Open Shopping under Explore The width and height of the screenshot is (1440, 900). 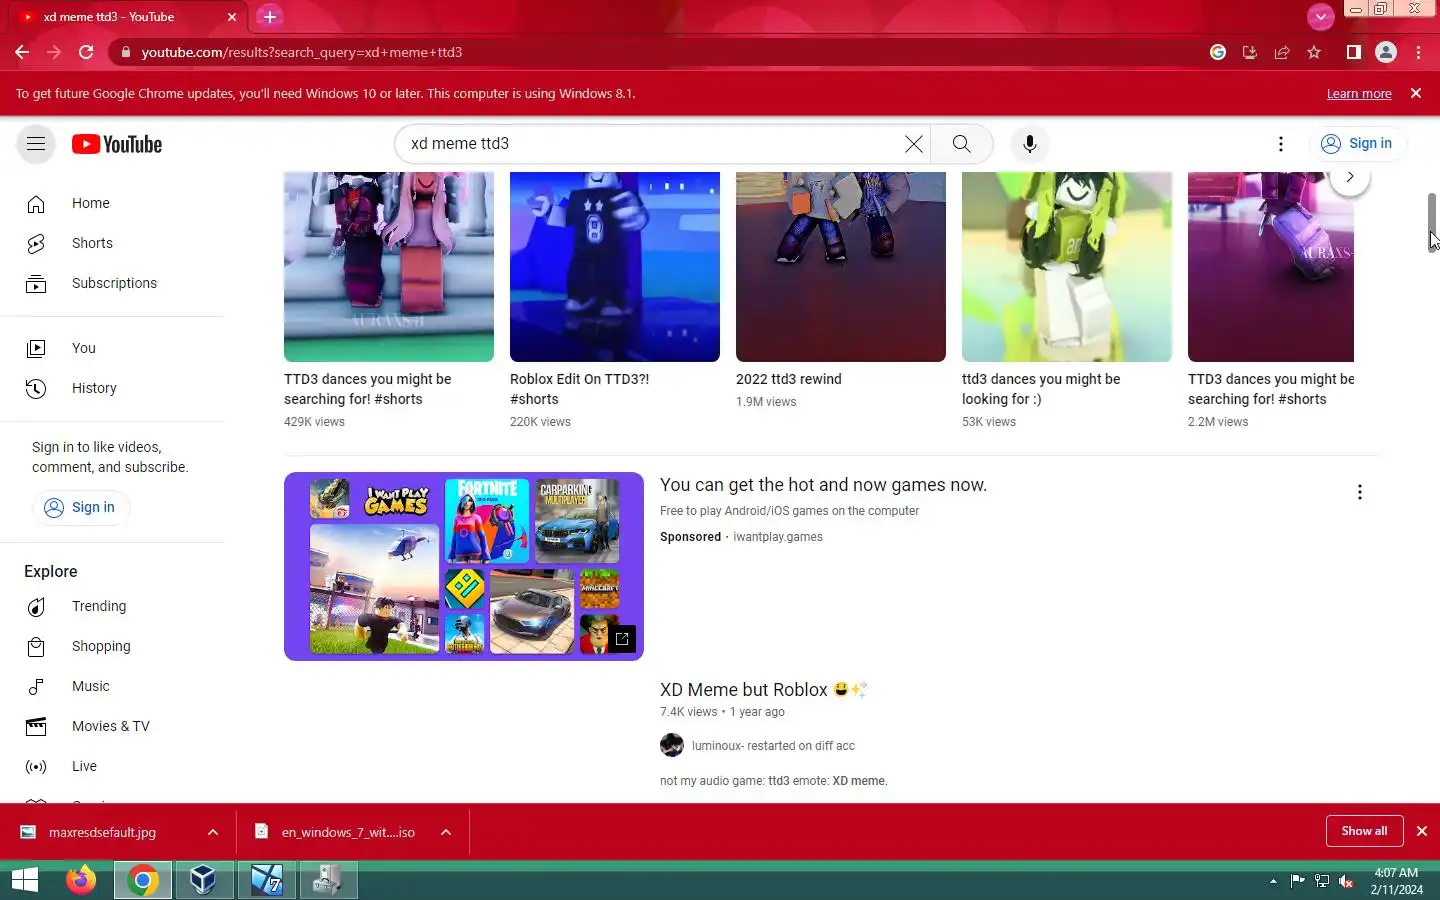point(112,646)
